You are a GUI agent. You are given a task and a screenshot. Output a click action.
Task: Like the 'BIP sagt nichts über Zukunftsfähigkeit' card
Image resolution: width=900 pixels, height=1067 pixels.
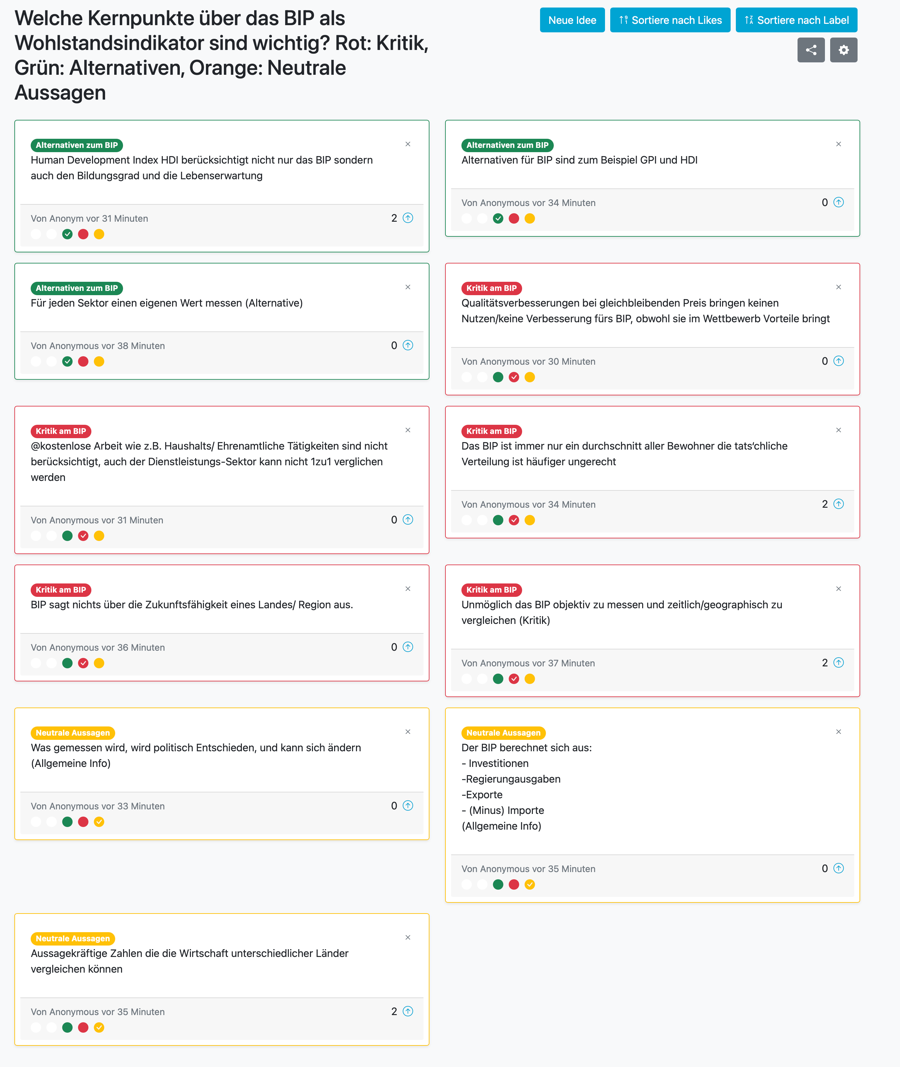pos(408,646)
